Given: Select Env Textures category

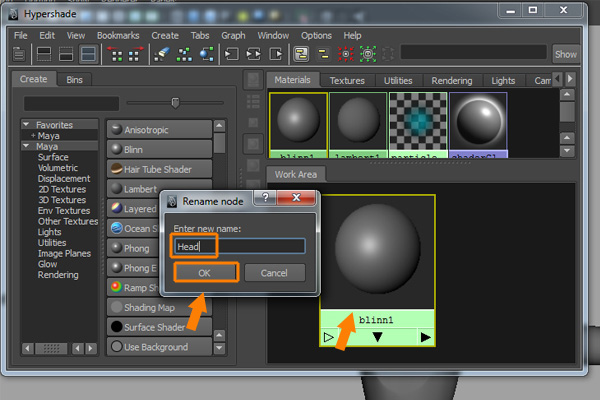Looking at the screenshot, I should (x=64, y=211).
